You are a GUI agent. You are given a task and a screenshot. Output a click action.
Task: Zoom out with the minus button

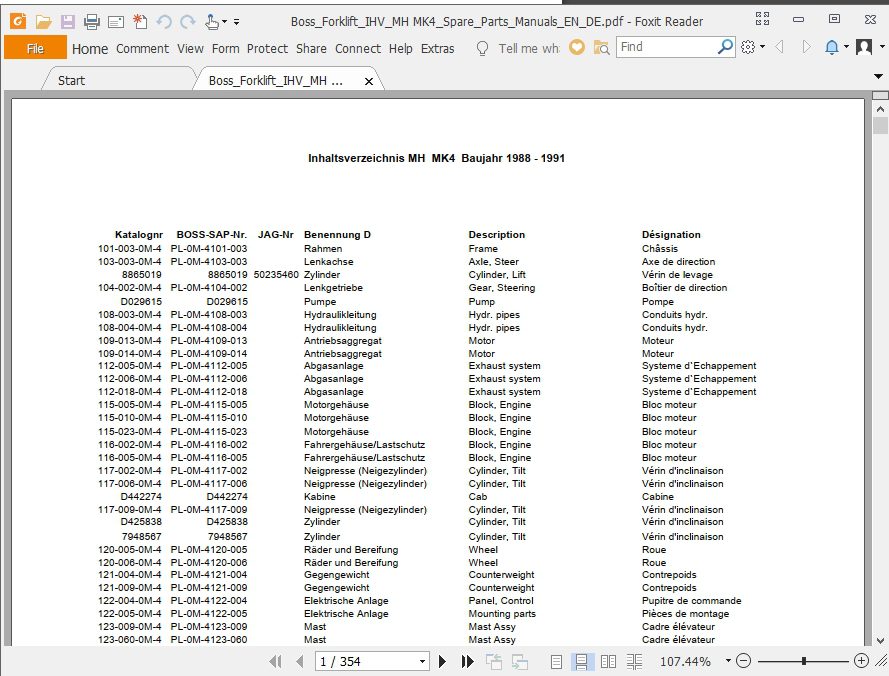click(743, 661)
